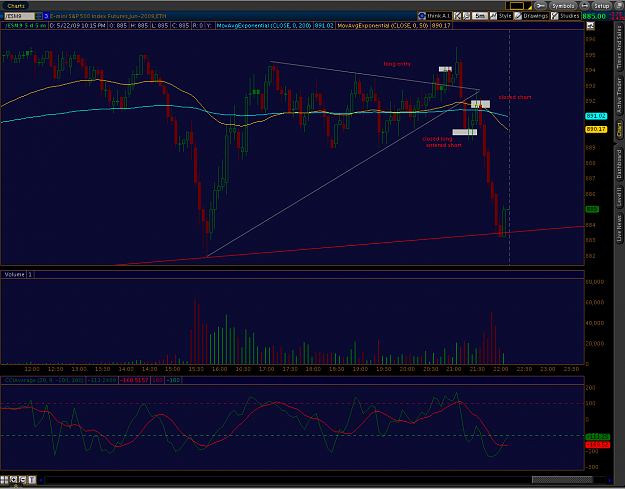Click the Studies tools icon
This screenshot has height=489, width=625.
554,16
